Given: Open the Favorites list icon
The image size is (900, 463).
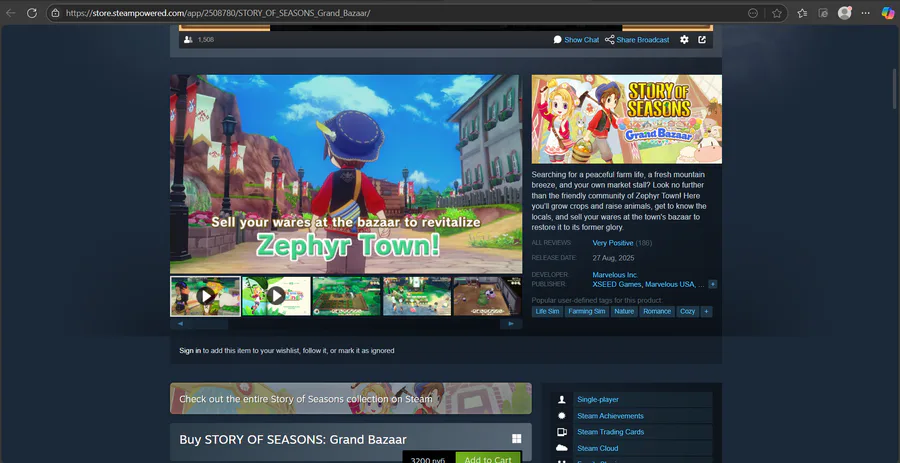Looking at the screenshot, I should [802, 13].
